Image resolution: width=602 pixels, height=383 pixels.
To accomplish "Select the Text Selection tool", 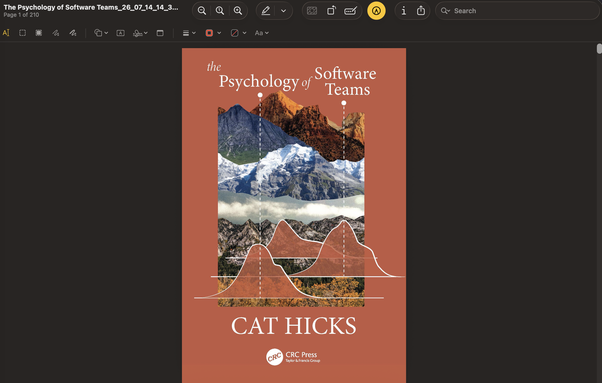I will [x=6, y=33].
